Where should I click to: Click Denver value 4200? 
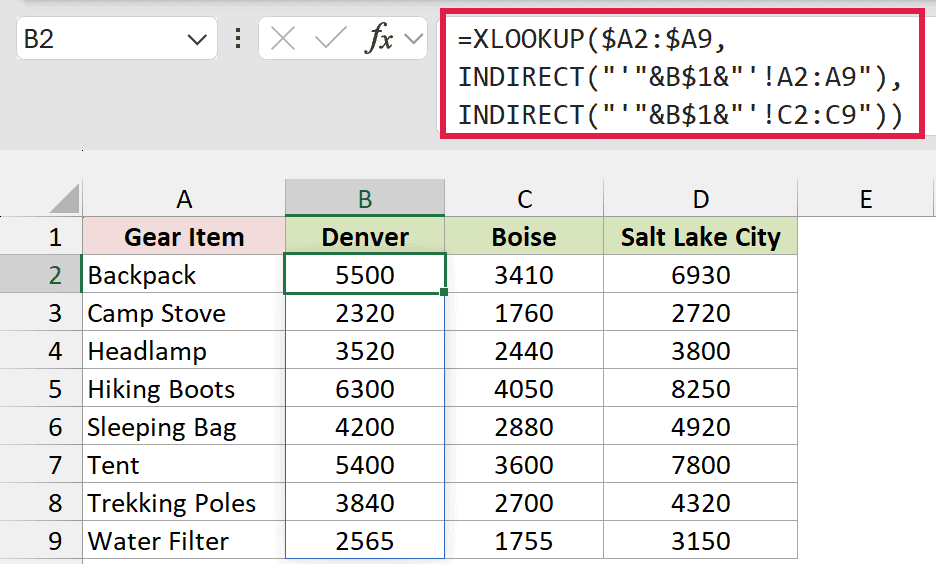tap(365, 427)
